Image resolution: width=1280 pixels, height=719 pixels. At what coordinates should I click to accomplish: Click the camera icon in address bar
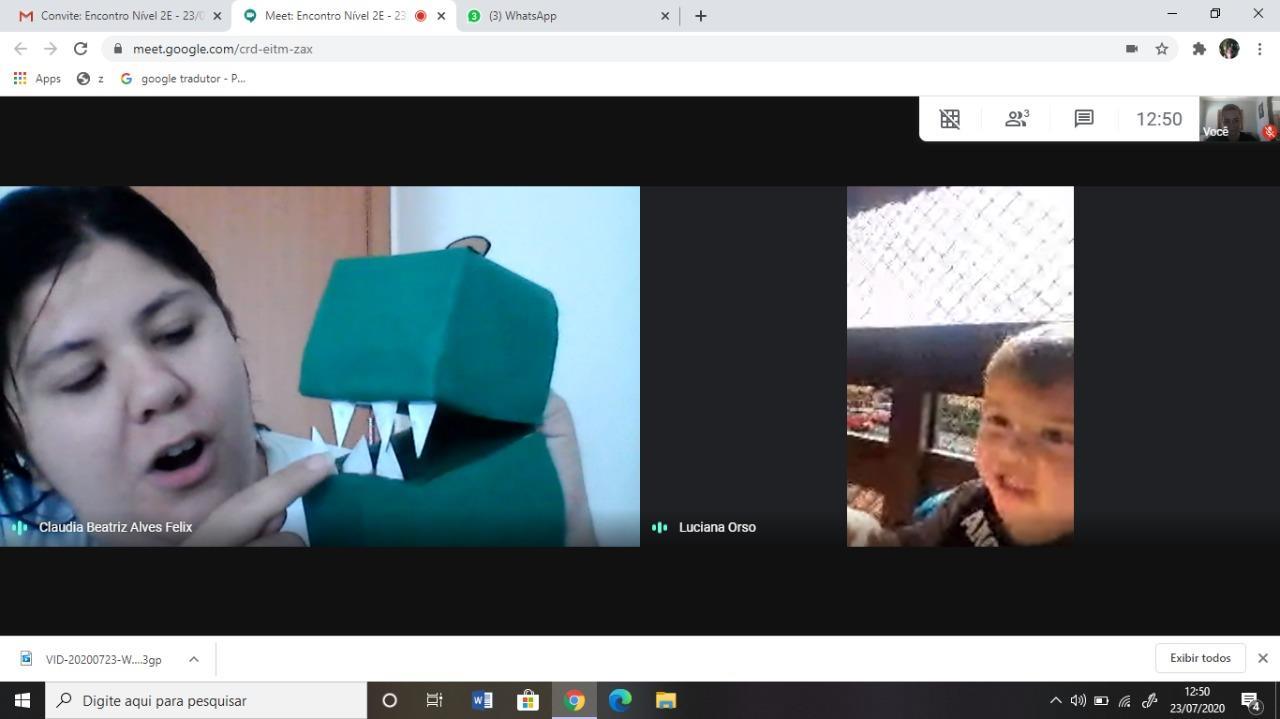point(1132,49)
